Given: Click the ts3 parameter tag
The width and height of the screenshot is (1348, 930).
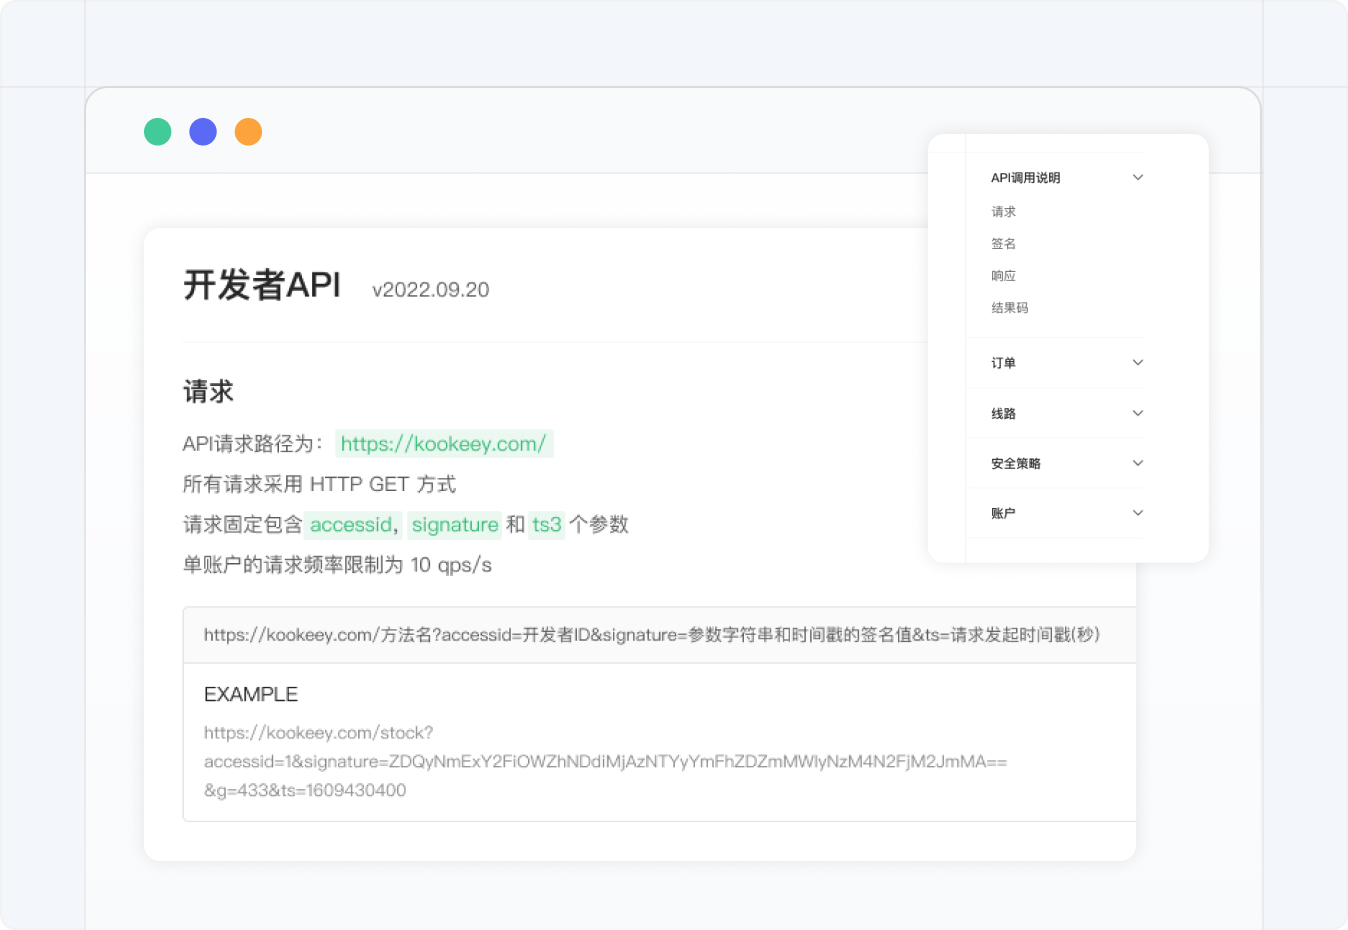Looking at the screenshot, I should [546, 525].
